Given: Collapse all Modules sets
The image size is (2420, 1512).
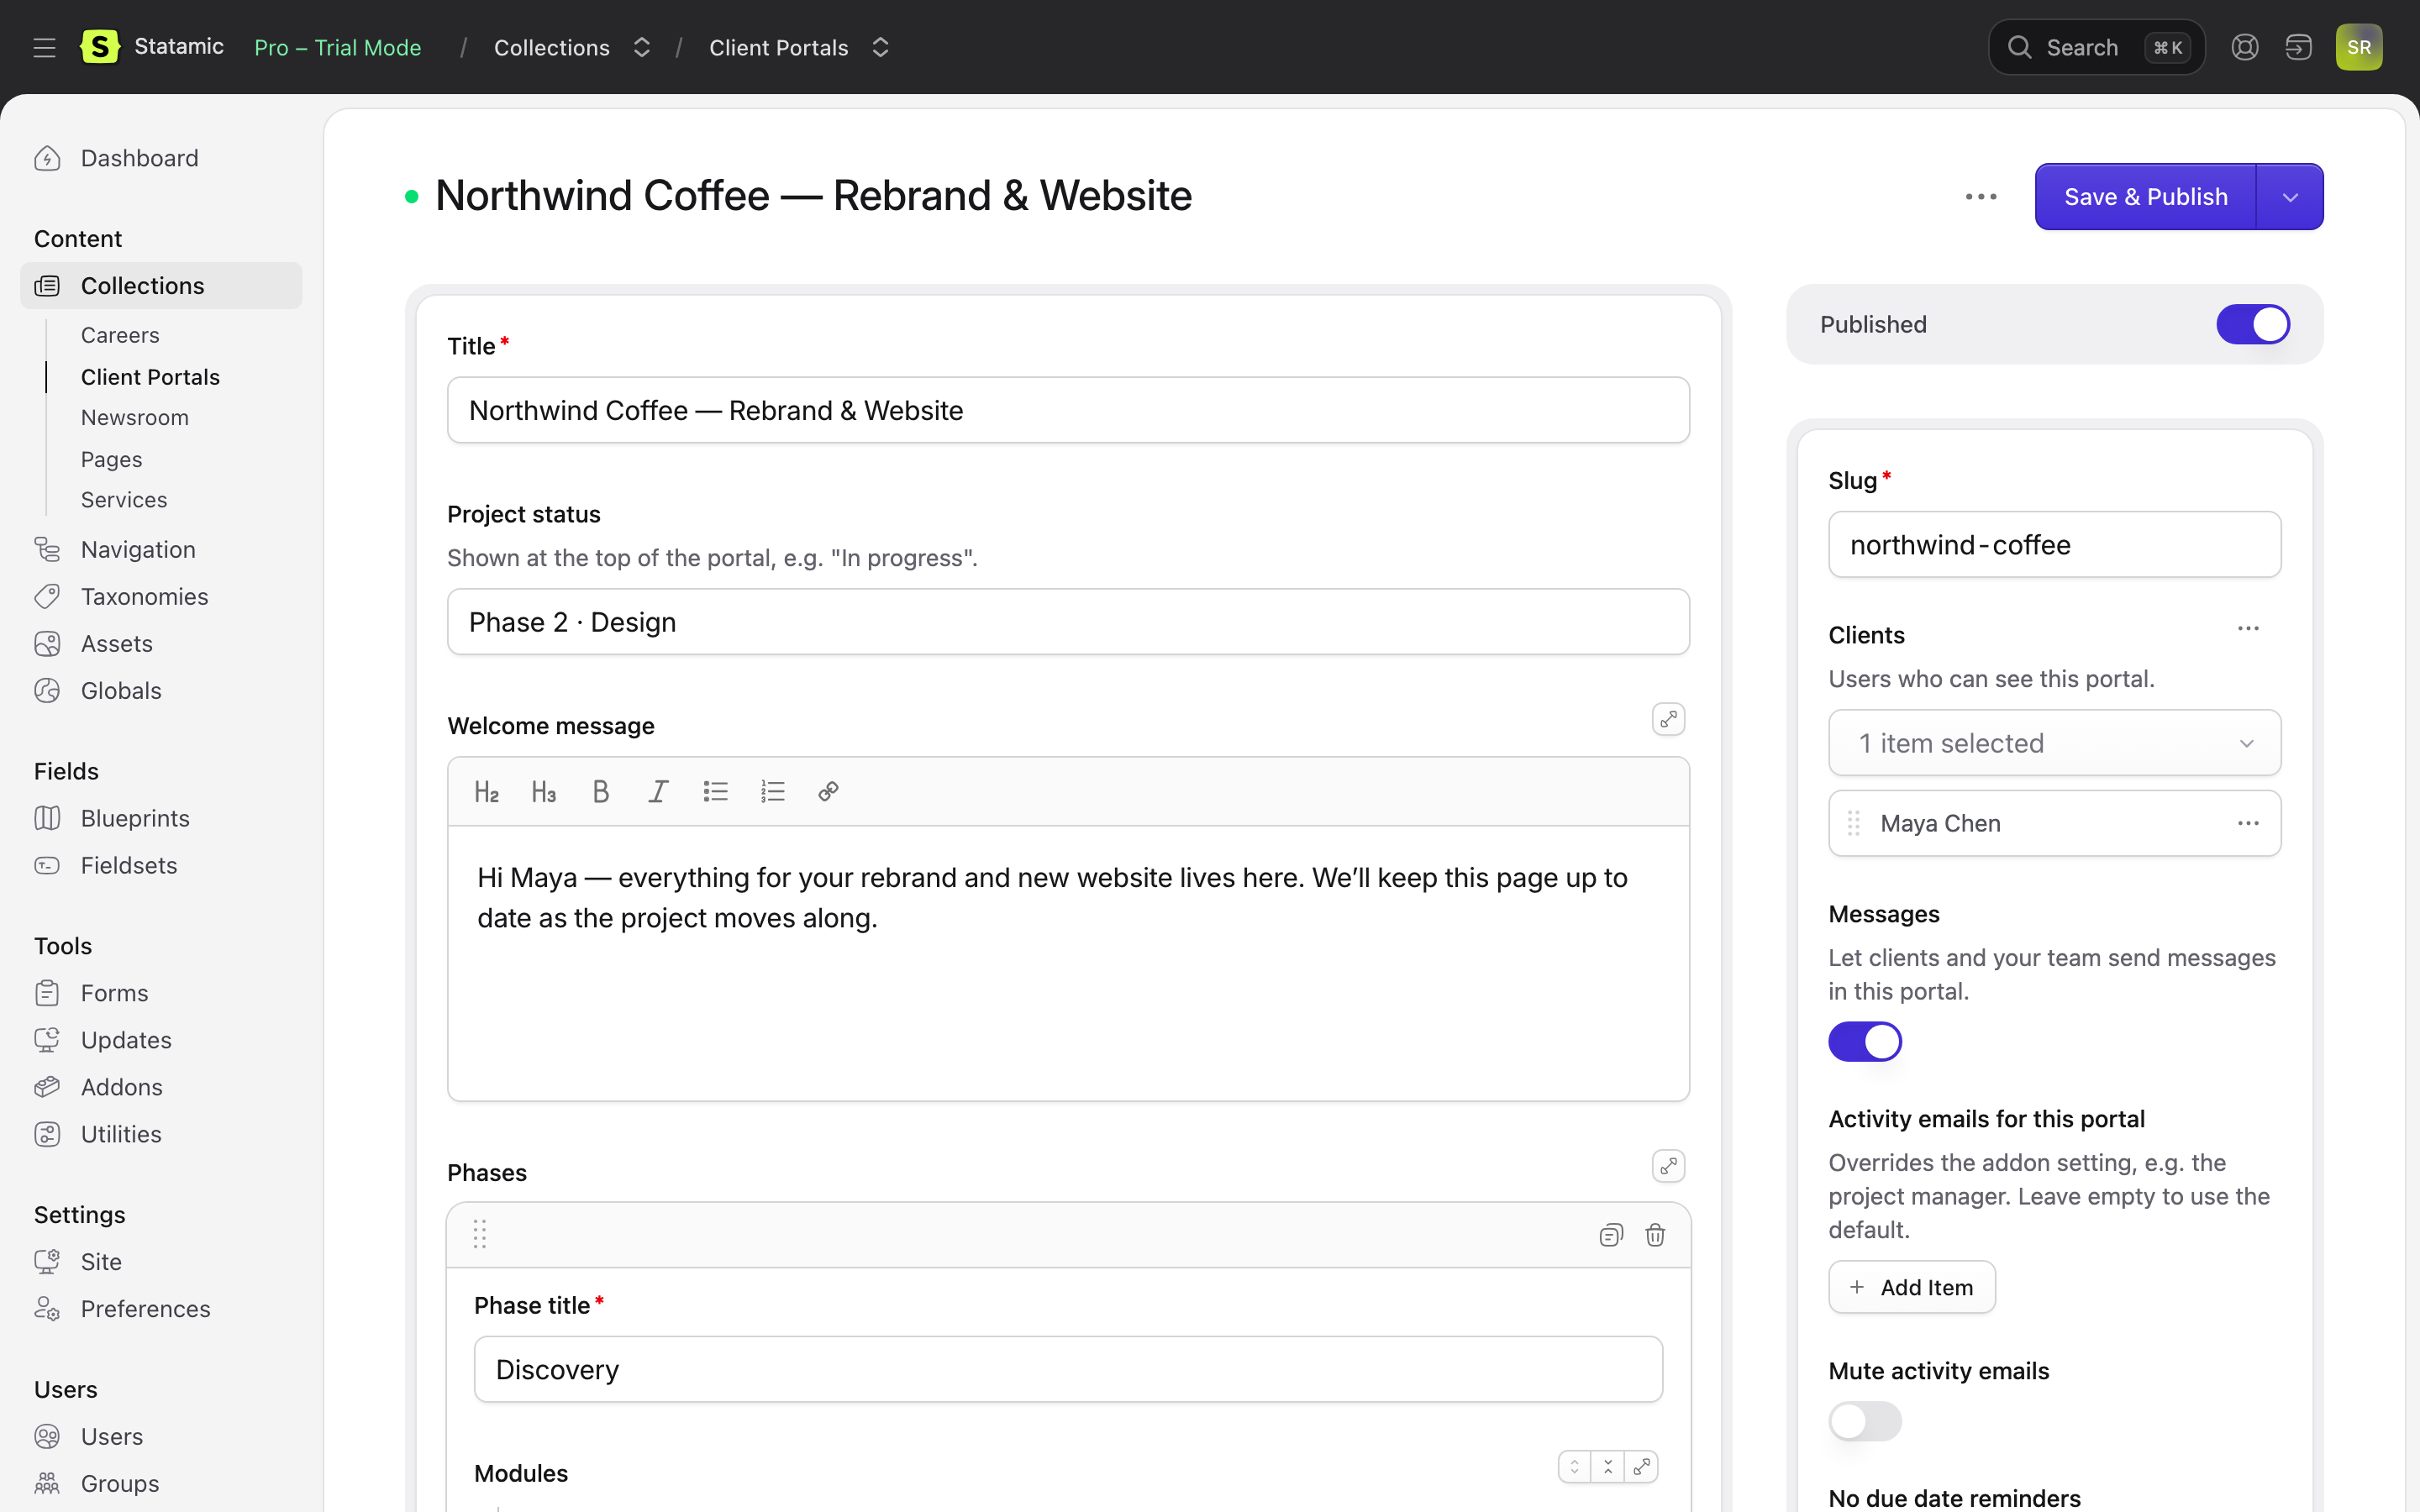Looking at the screenshot, I should (x=1608, y=1467).
